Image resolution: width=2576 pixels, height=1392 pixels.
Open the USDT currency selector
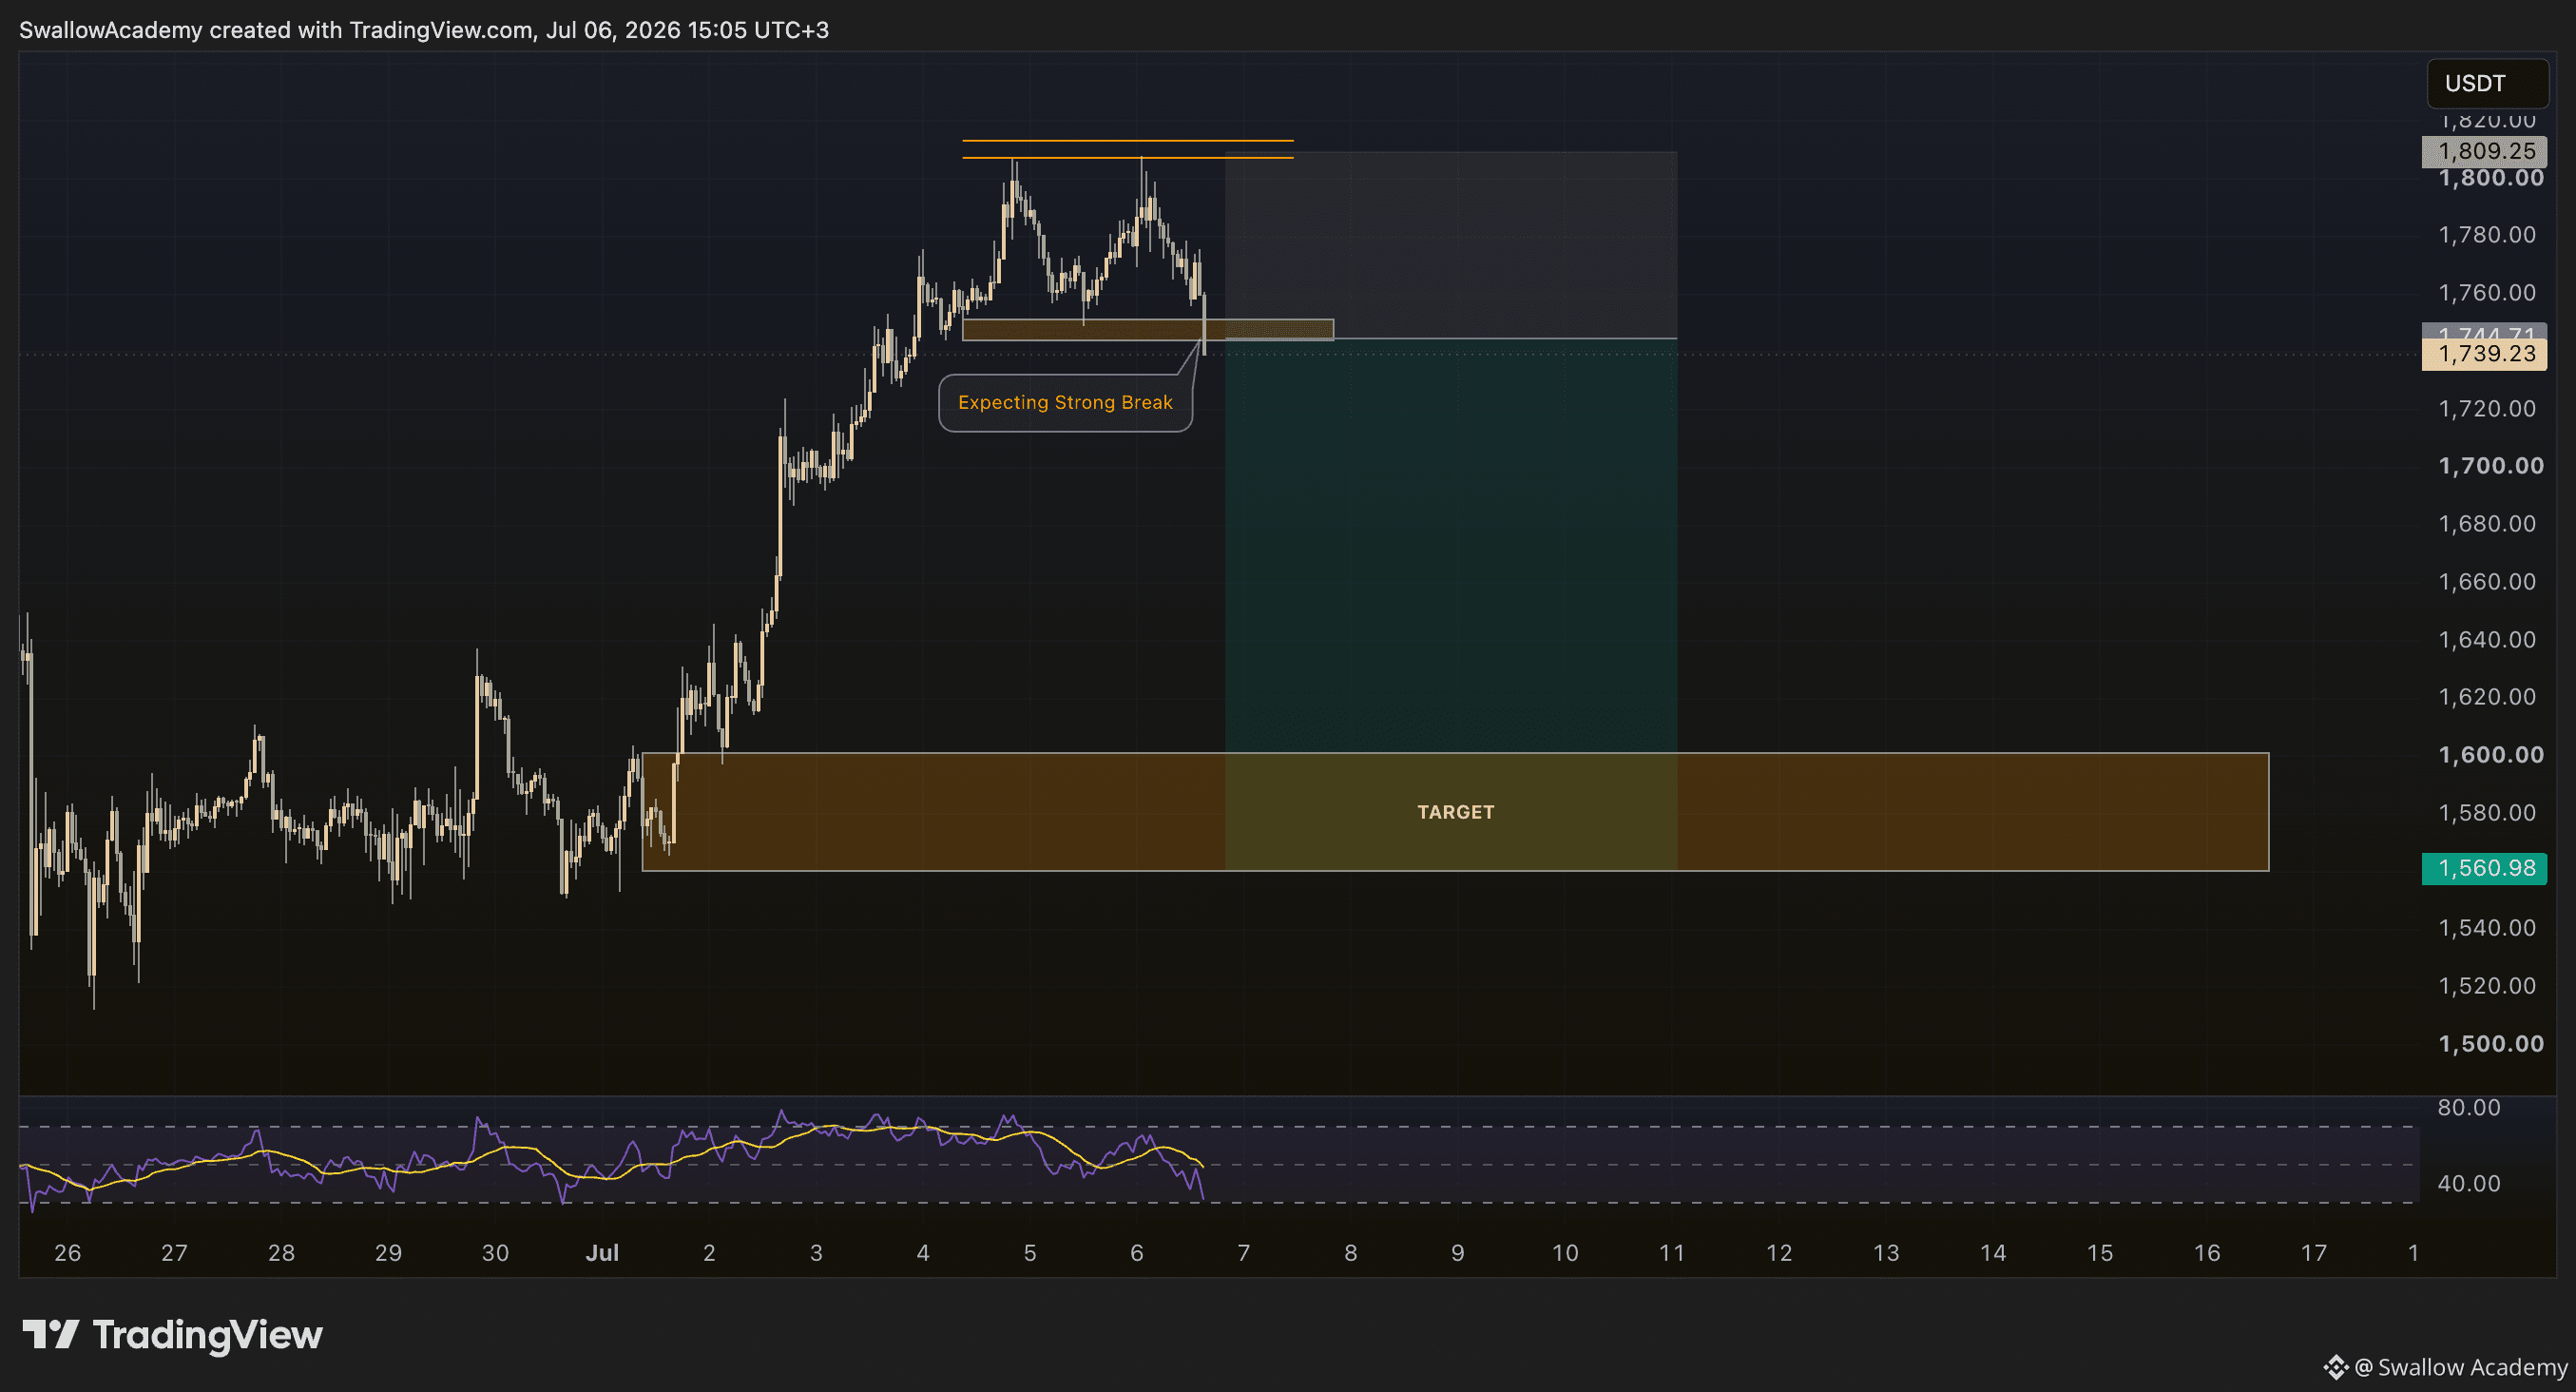[x=2487, y=83]
